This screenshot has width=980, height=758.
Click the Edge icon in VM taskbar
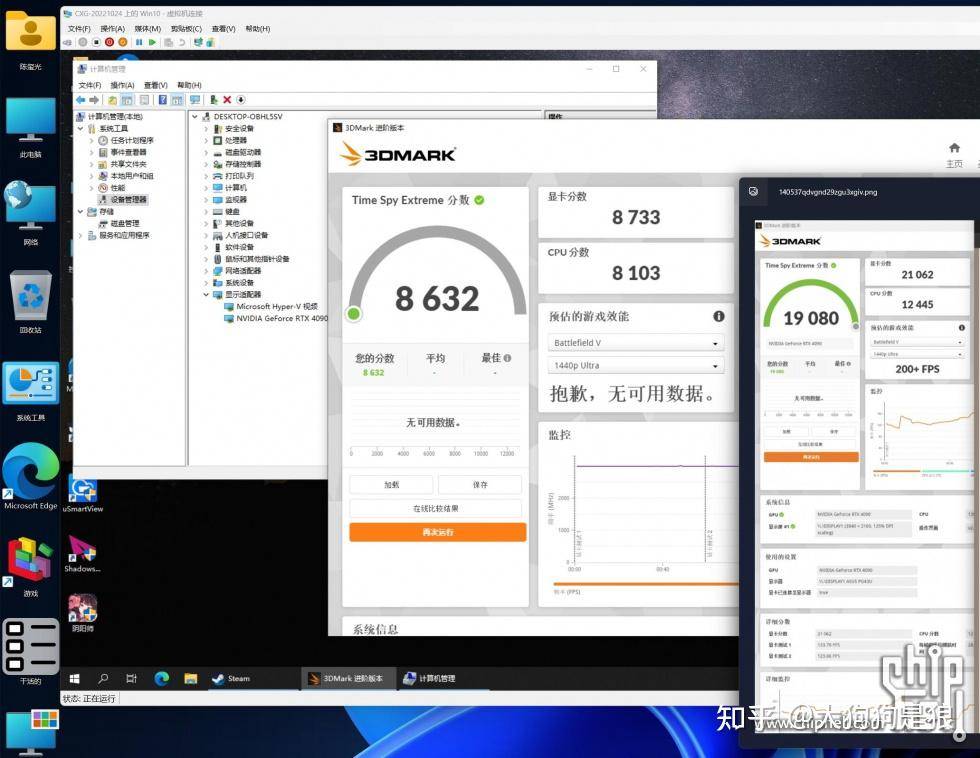click(161, 678)
